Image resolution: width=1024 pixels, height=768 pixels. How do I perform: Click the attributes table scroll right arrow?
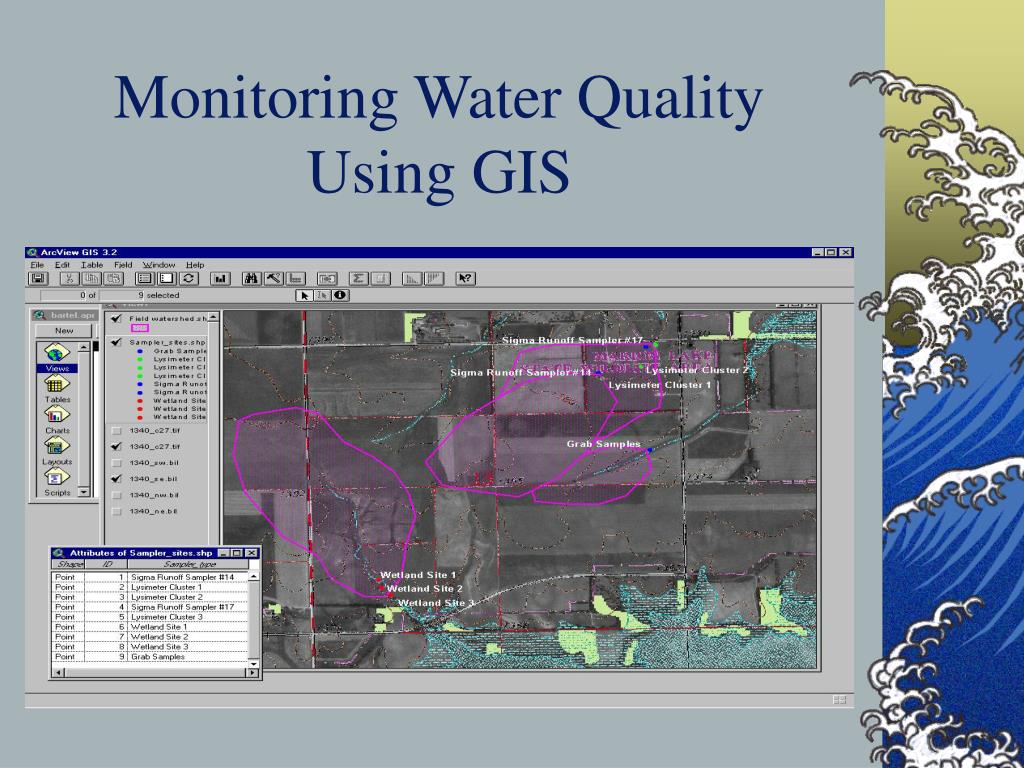point(253,673)
